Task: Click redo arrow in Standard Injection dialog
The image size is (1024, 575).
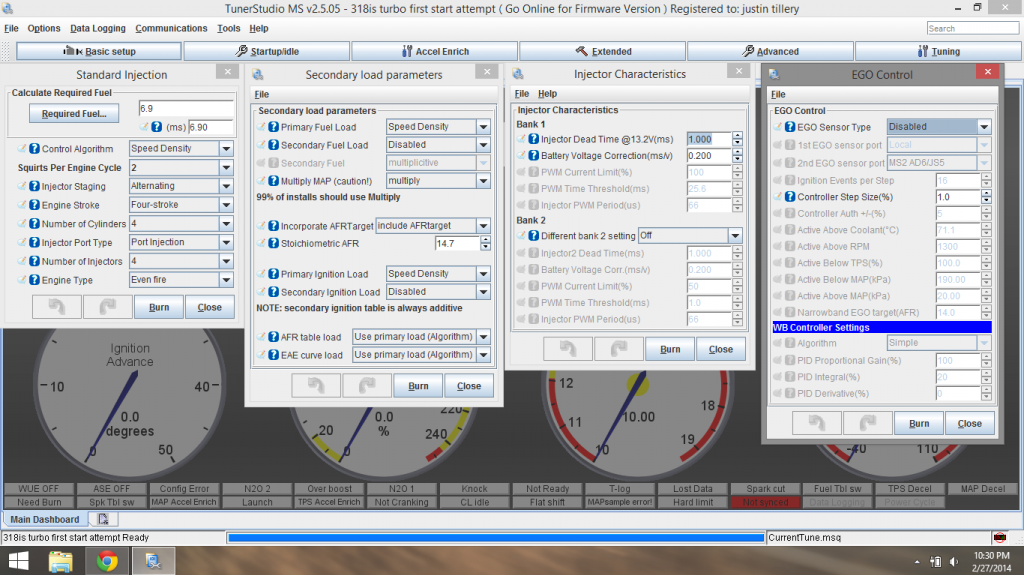Action: pos(107,306)
